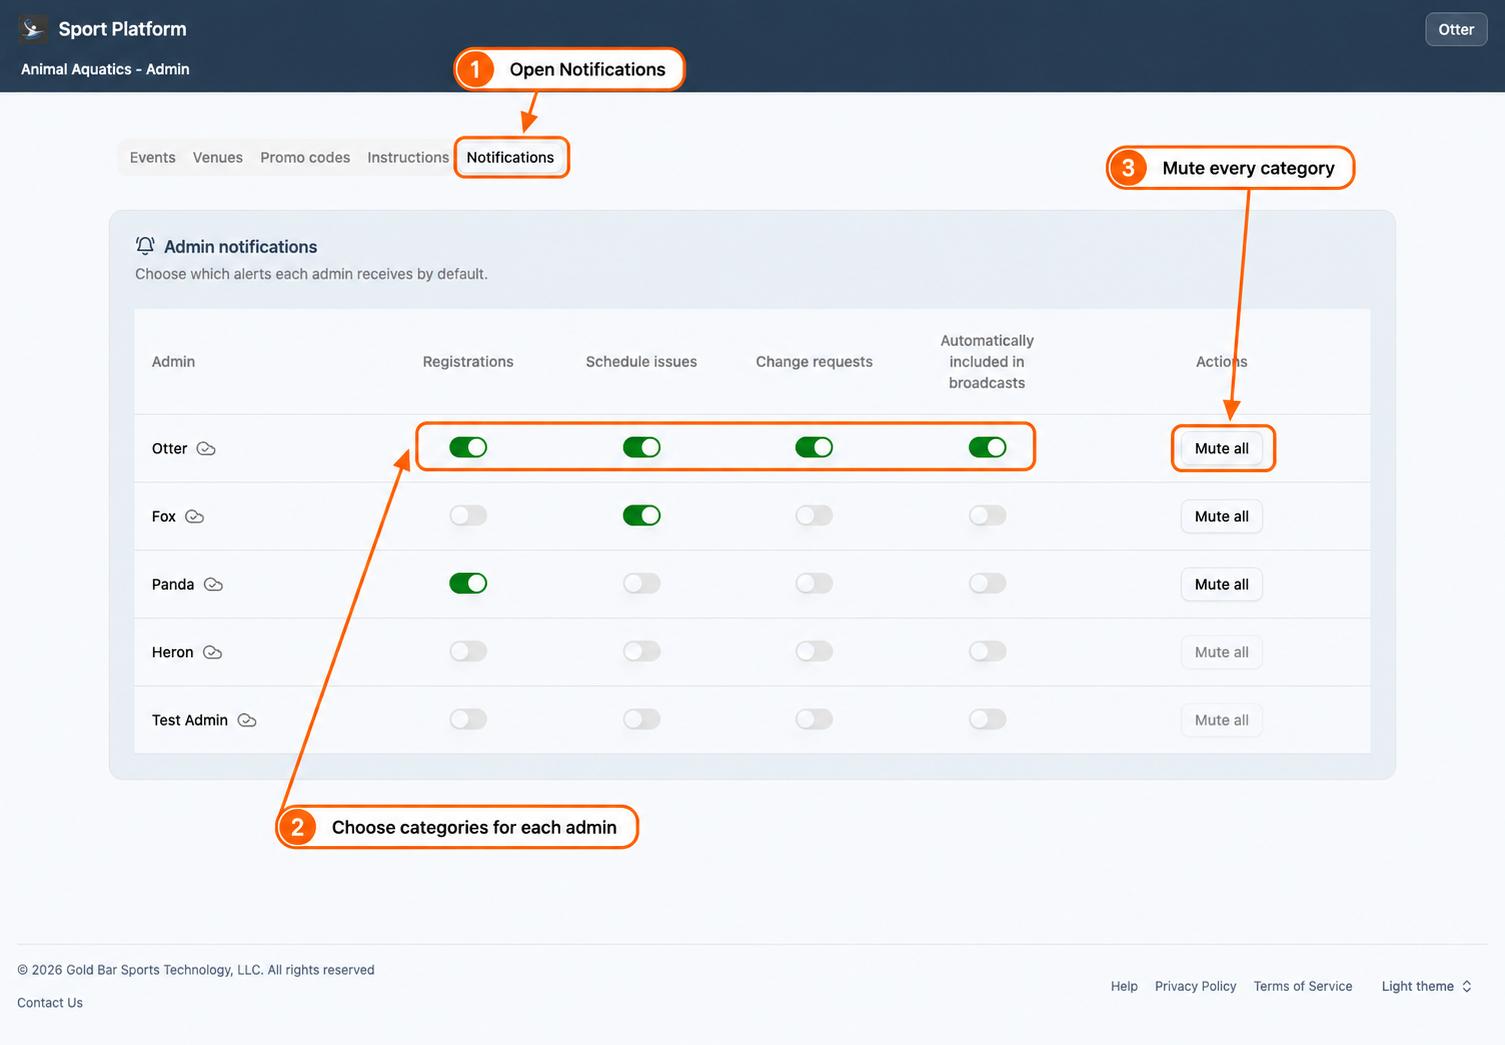Viewport: 1505px width, 1045px height.
Task: Enable Change requests for Fox
Action: (814, 515)
